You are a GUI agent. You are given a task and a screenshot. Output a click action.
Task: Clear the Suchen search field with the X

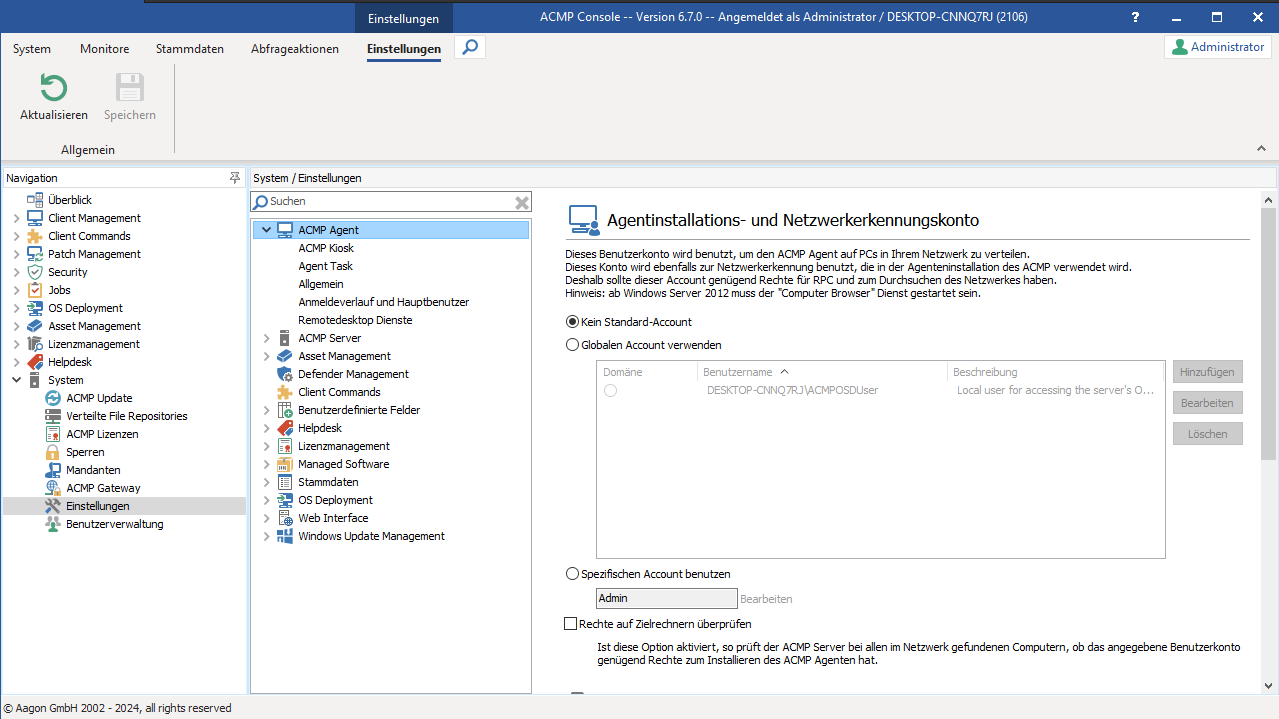[x=521, y=201]
